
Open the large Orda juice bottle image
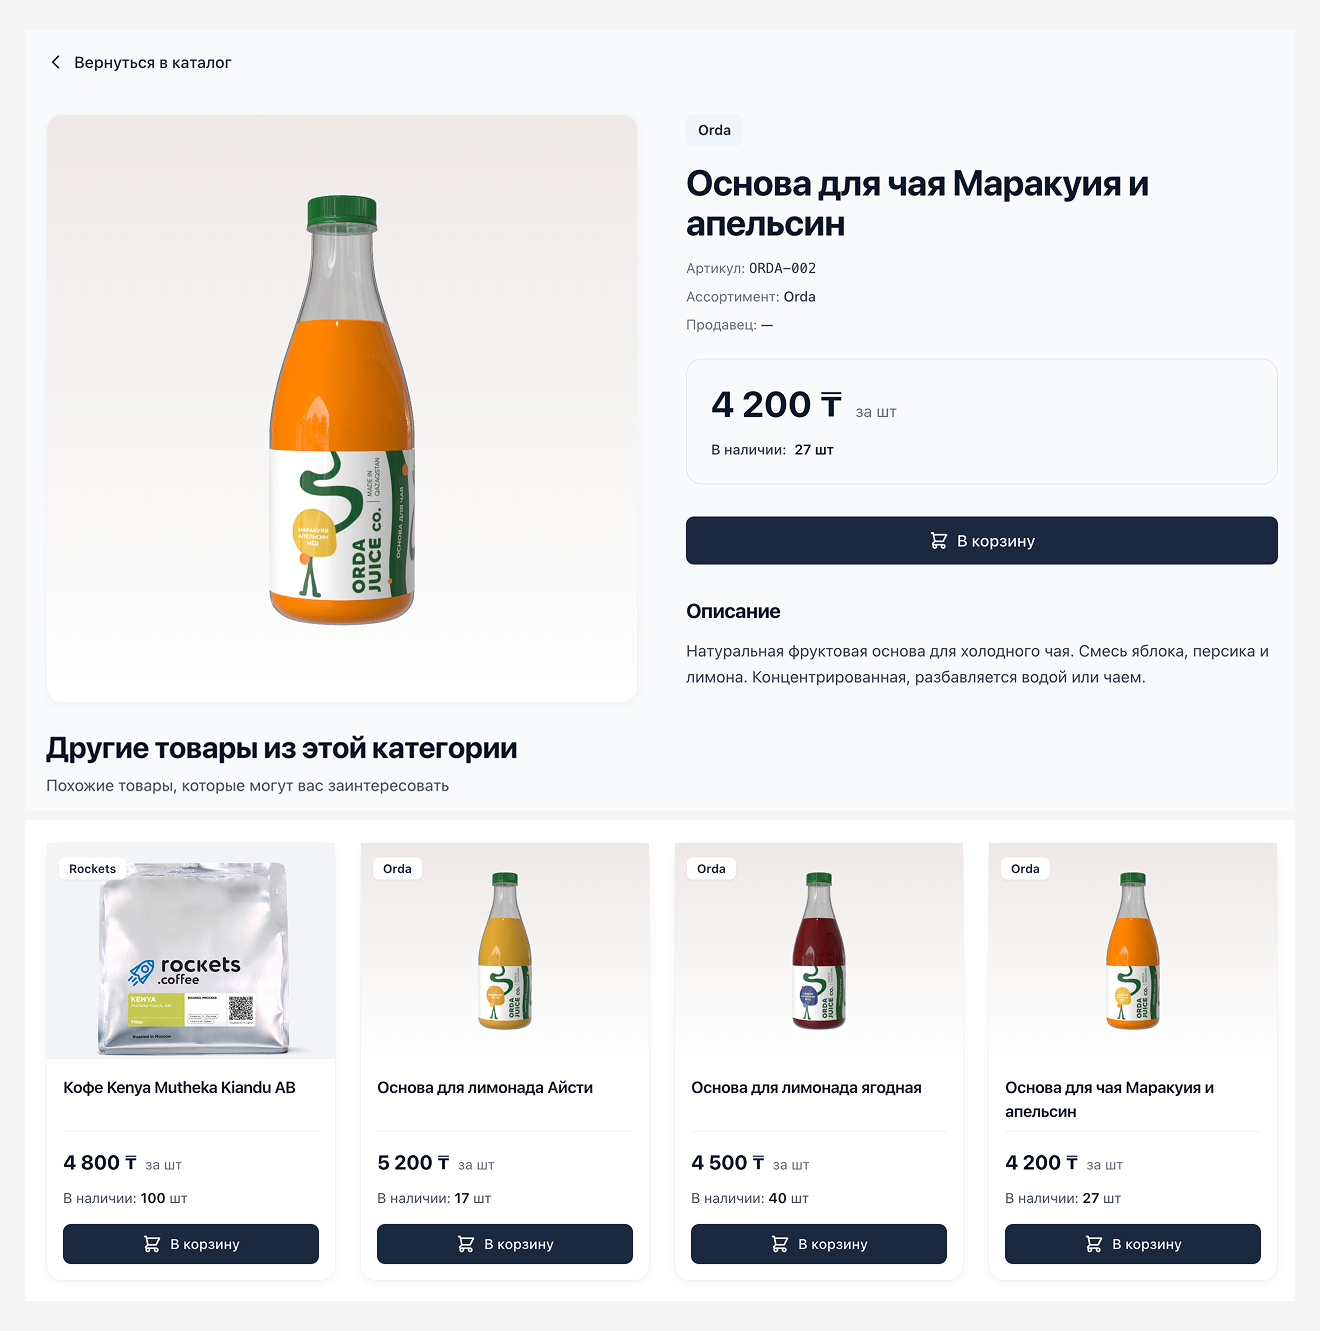(342, 408)
